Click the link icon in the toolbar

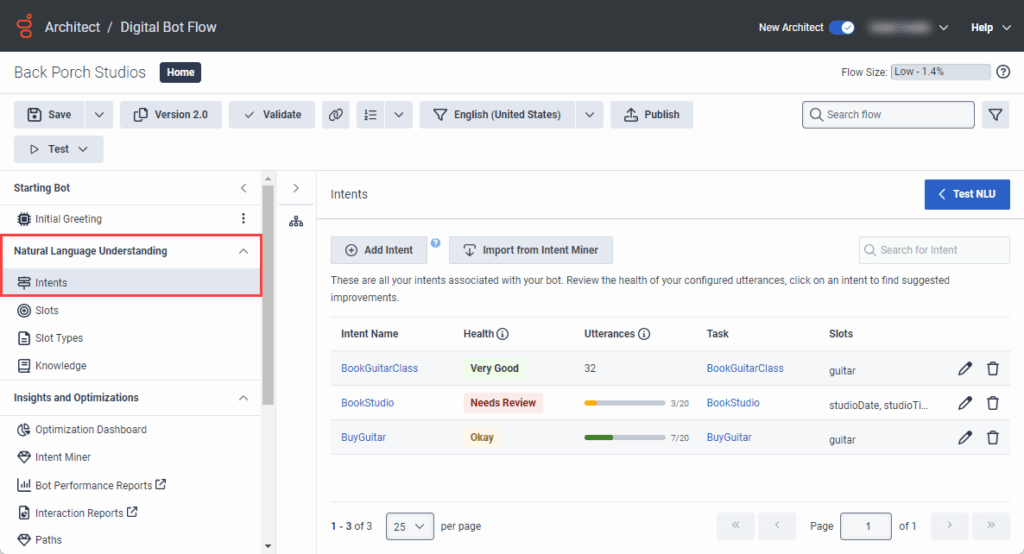[336, 115]
